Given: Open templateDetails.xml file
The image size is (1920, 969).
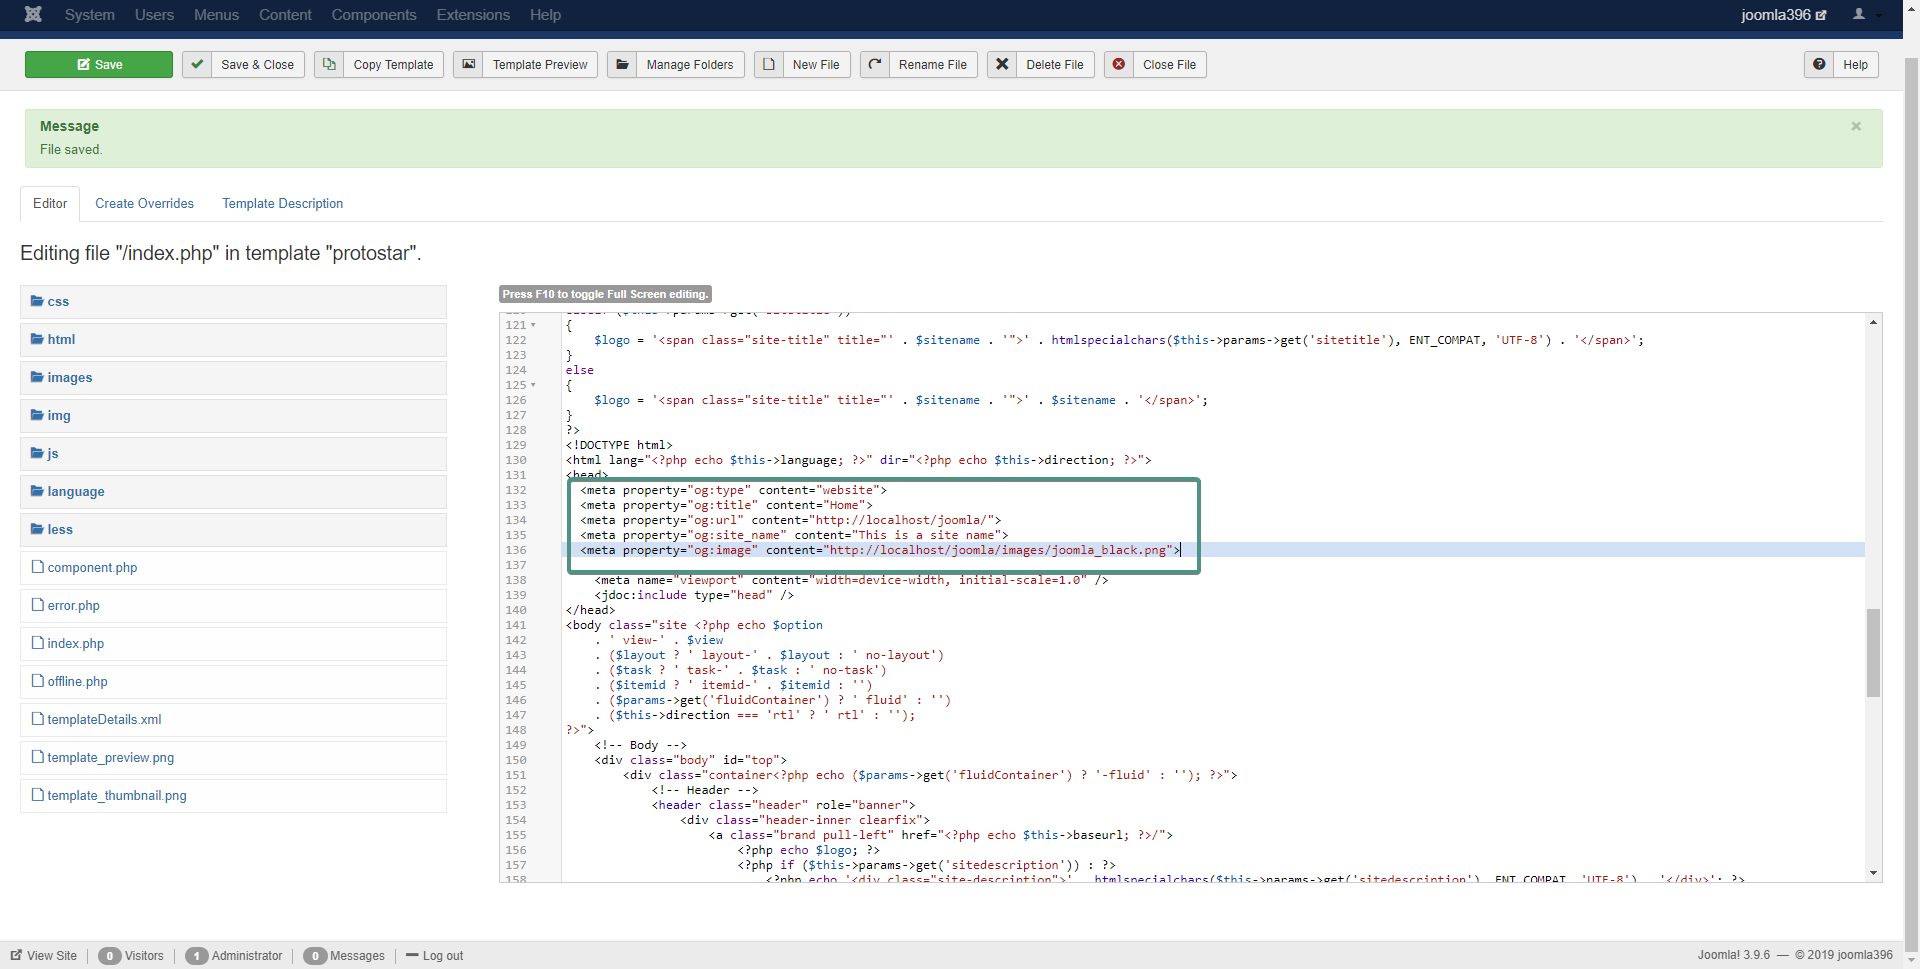Looking at the screenshot, I should [x=104, y=719].
